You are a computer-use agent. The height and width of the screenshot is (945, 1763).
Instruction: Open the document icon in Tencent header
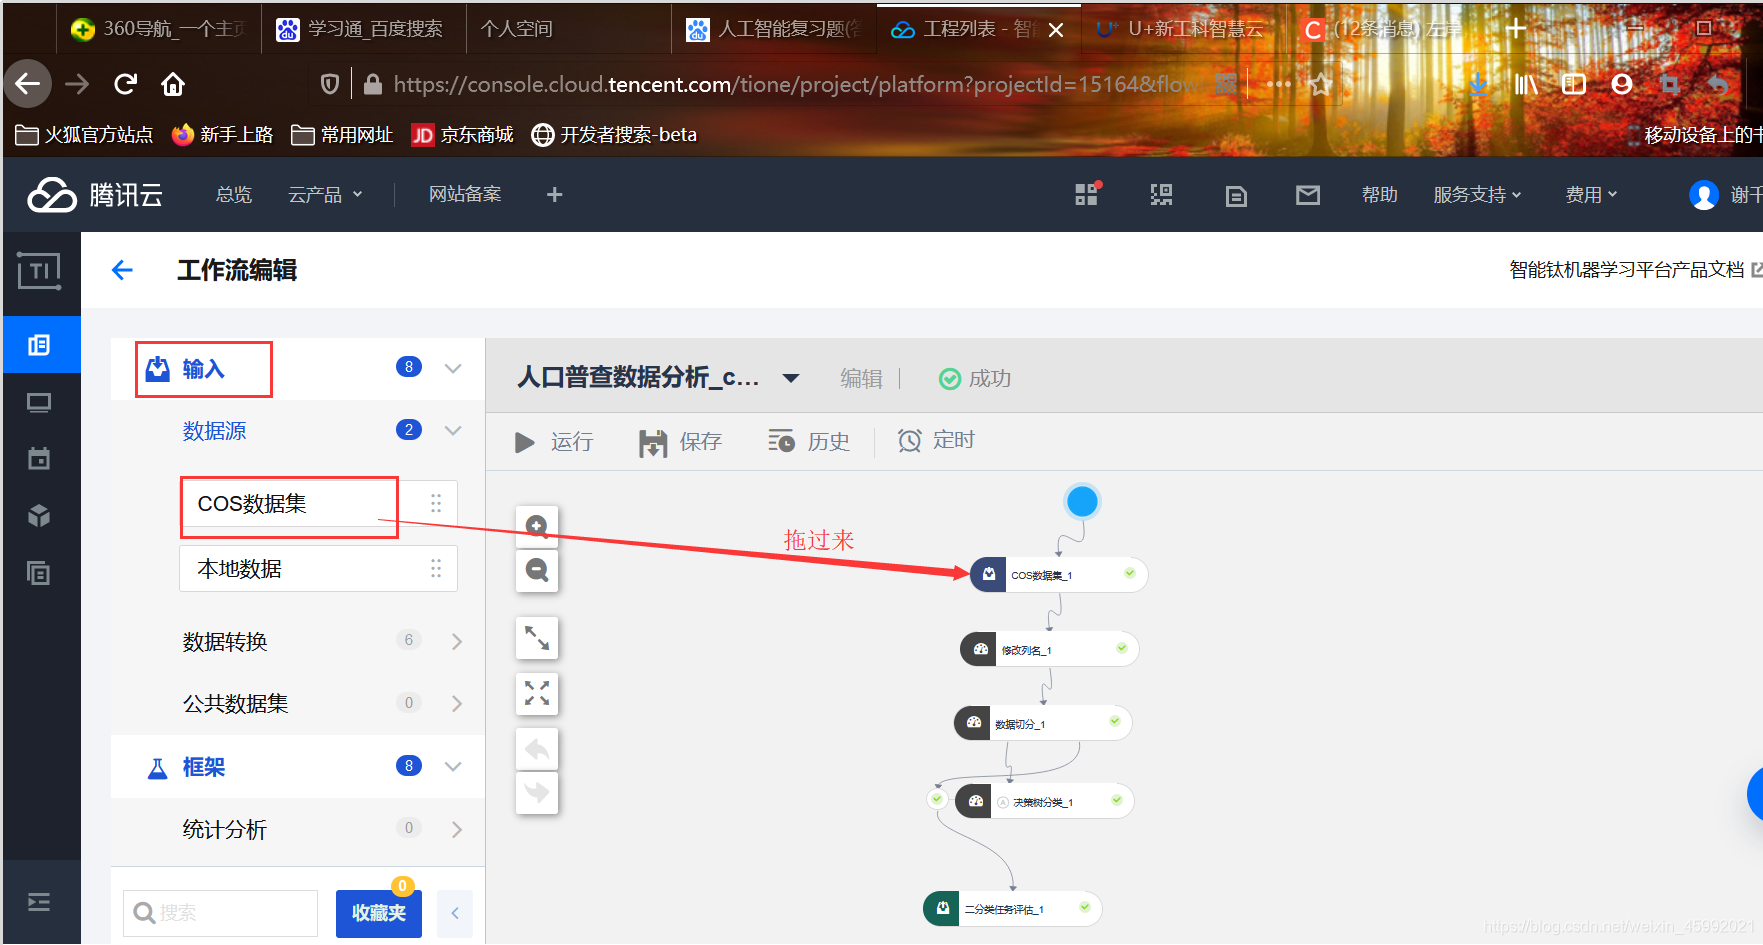(x=1236, y=196)
